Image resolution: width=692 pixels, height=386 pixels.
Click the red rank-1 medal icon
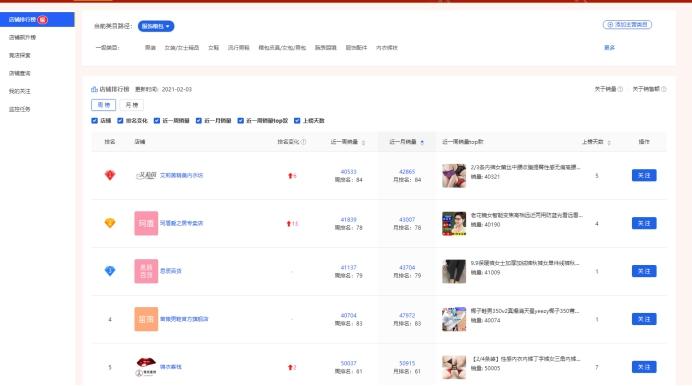point(110,175)
